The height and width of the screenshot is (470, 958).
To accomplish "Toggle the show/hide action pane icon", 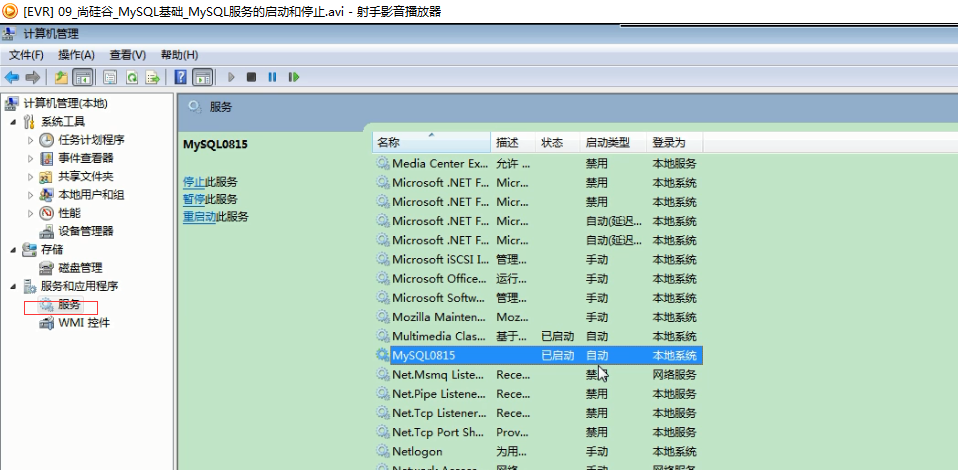I will click(202, 77).
